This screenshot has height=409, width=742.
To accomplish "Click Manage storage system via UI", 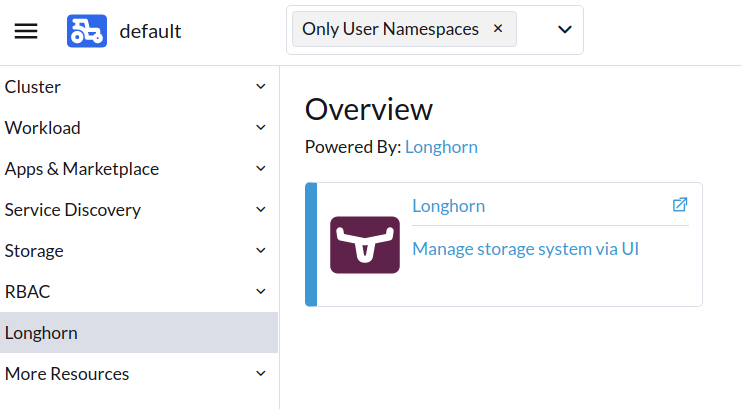I will [525, 248].
